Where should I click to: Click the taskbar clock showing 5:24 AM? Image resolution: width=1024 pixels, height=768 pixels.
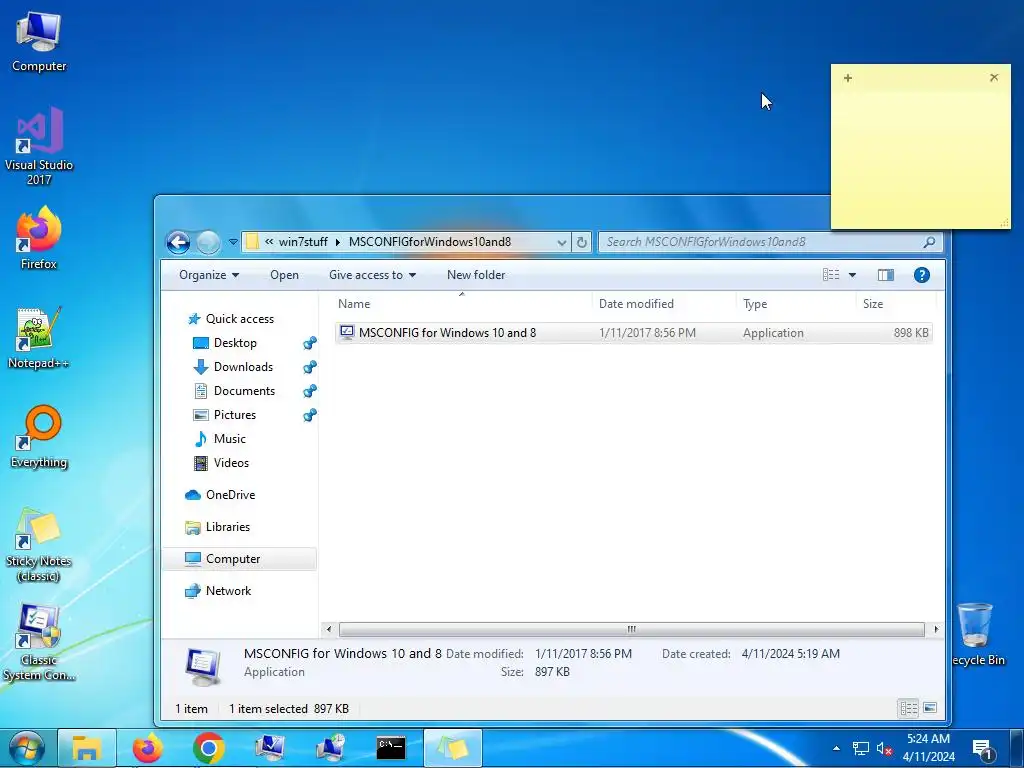(929, 748)
